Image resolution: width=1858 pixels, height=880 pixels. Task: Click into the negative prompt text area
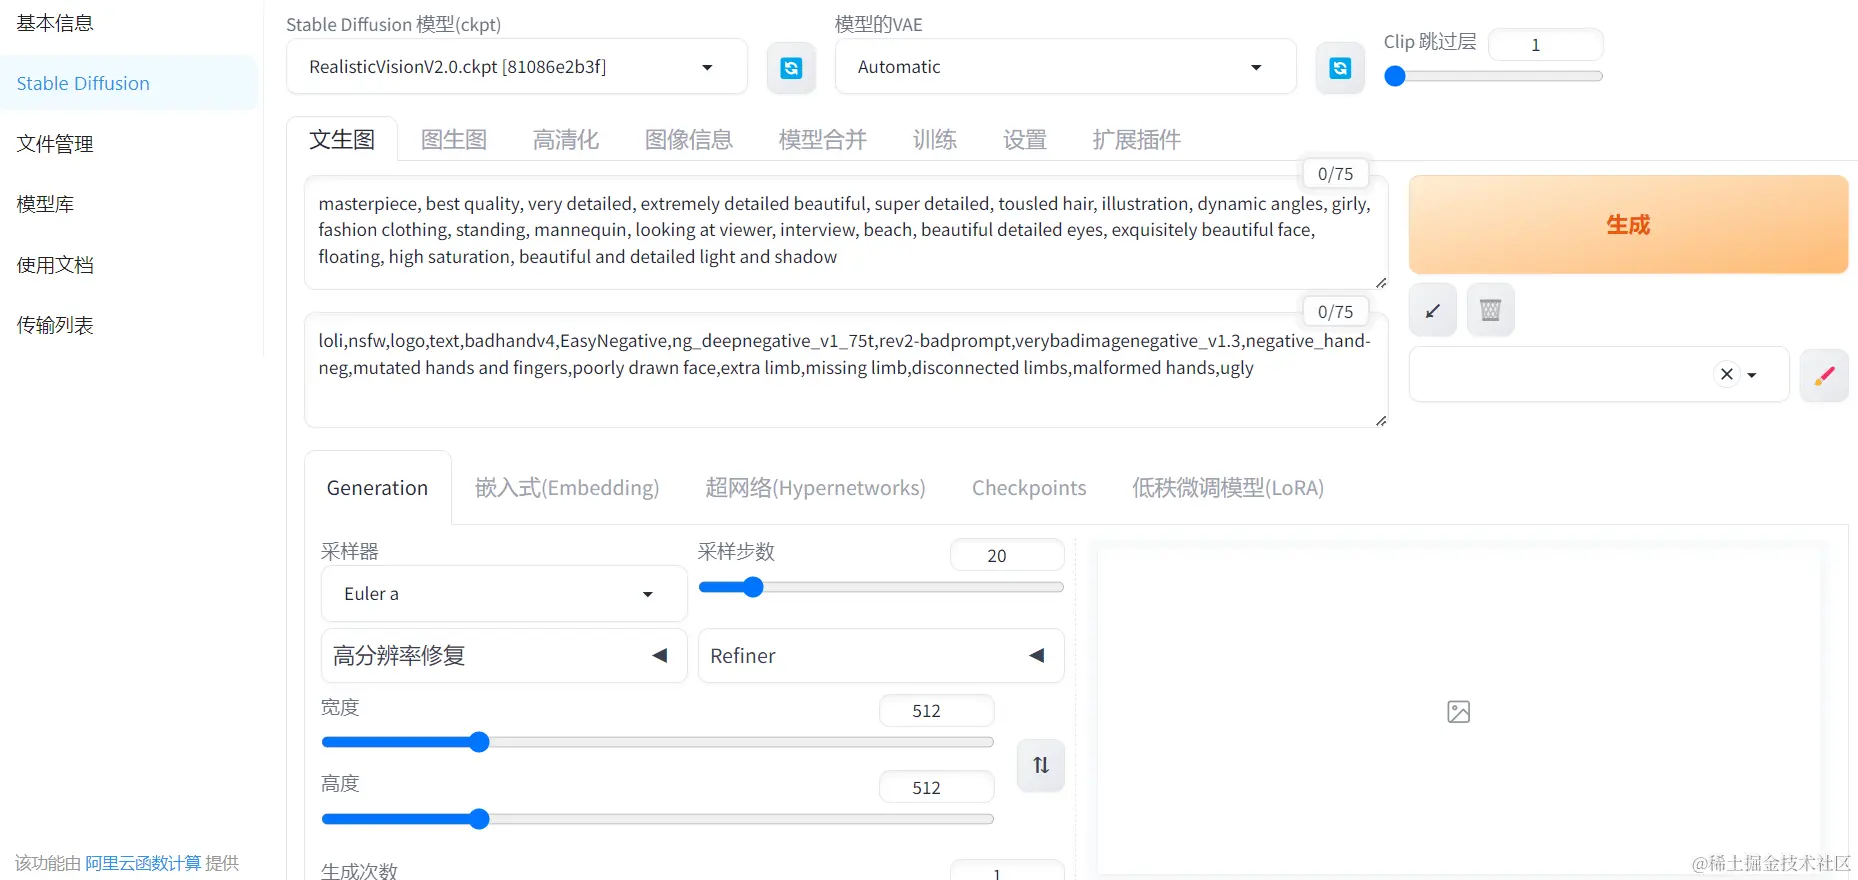click(x=846, y=370)
